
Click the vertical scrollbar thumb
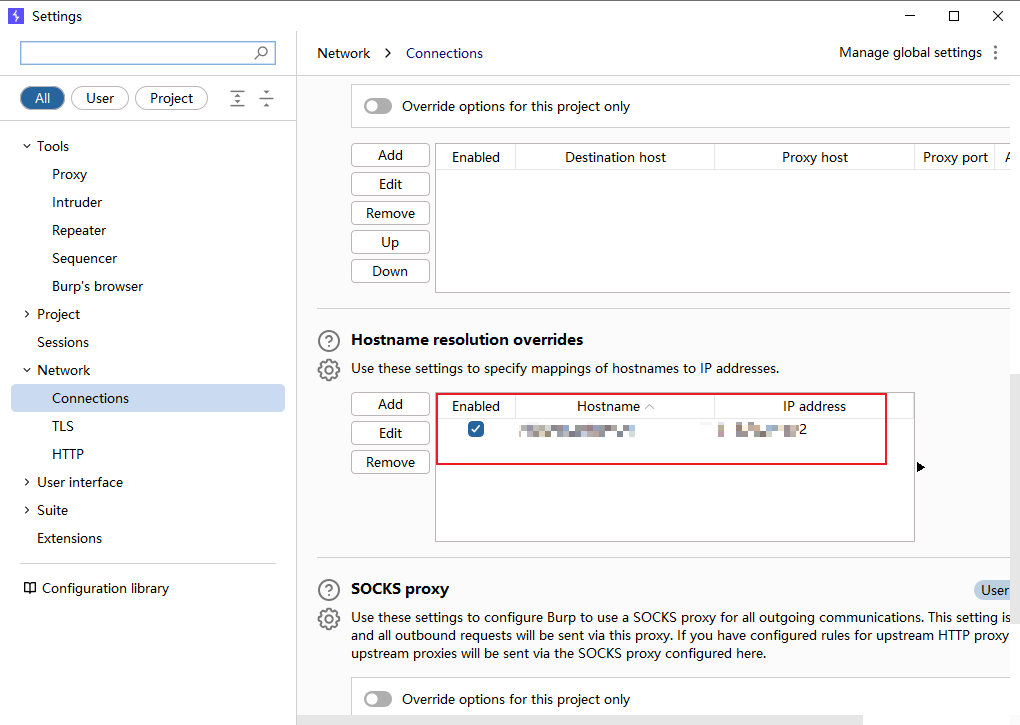(x=1015, y=498)
